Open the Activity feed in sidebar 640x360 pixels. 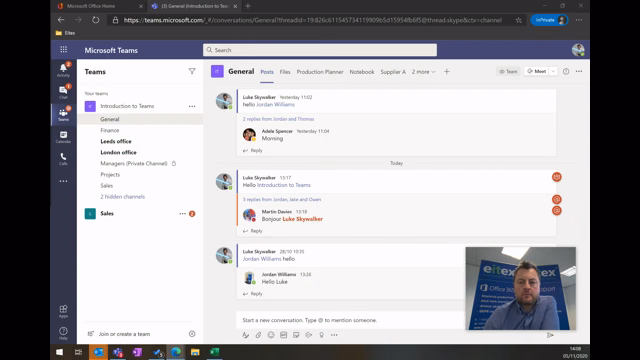[x=63, y=70]
